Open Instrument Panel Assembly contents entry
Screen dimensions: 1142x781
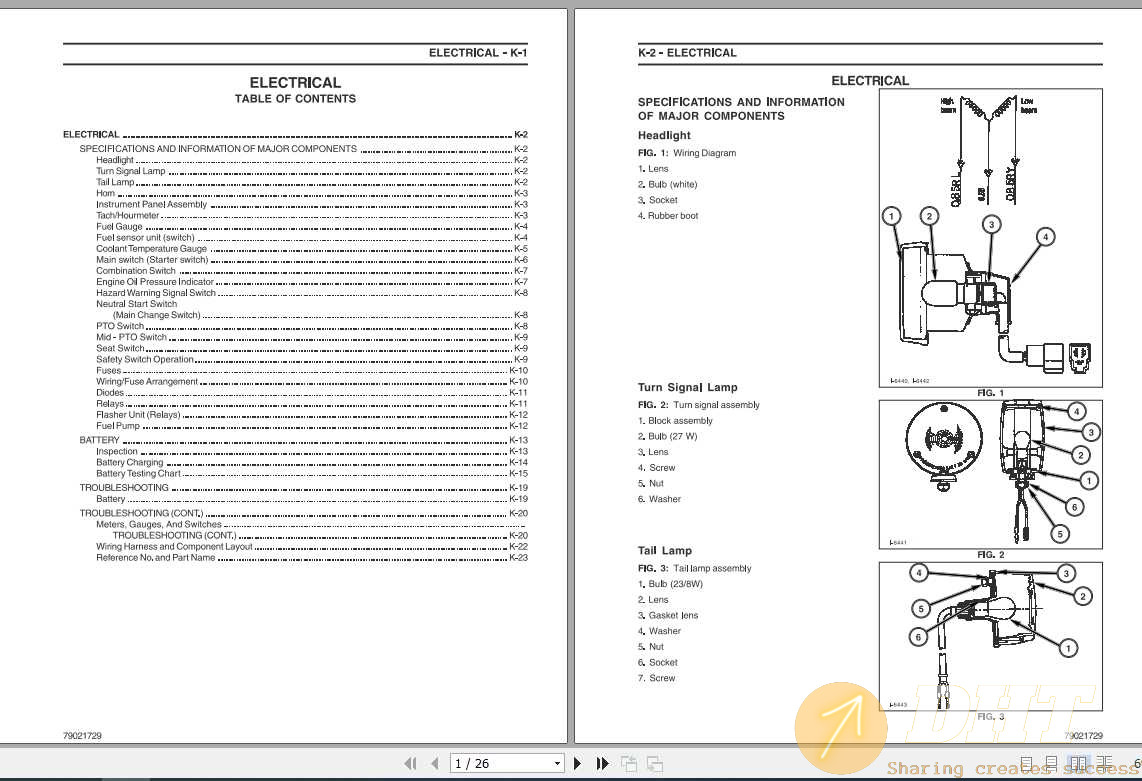click(151, 204)
